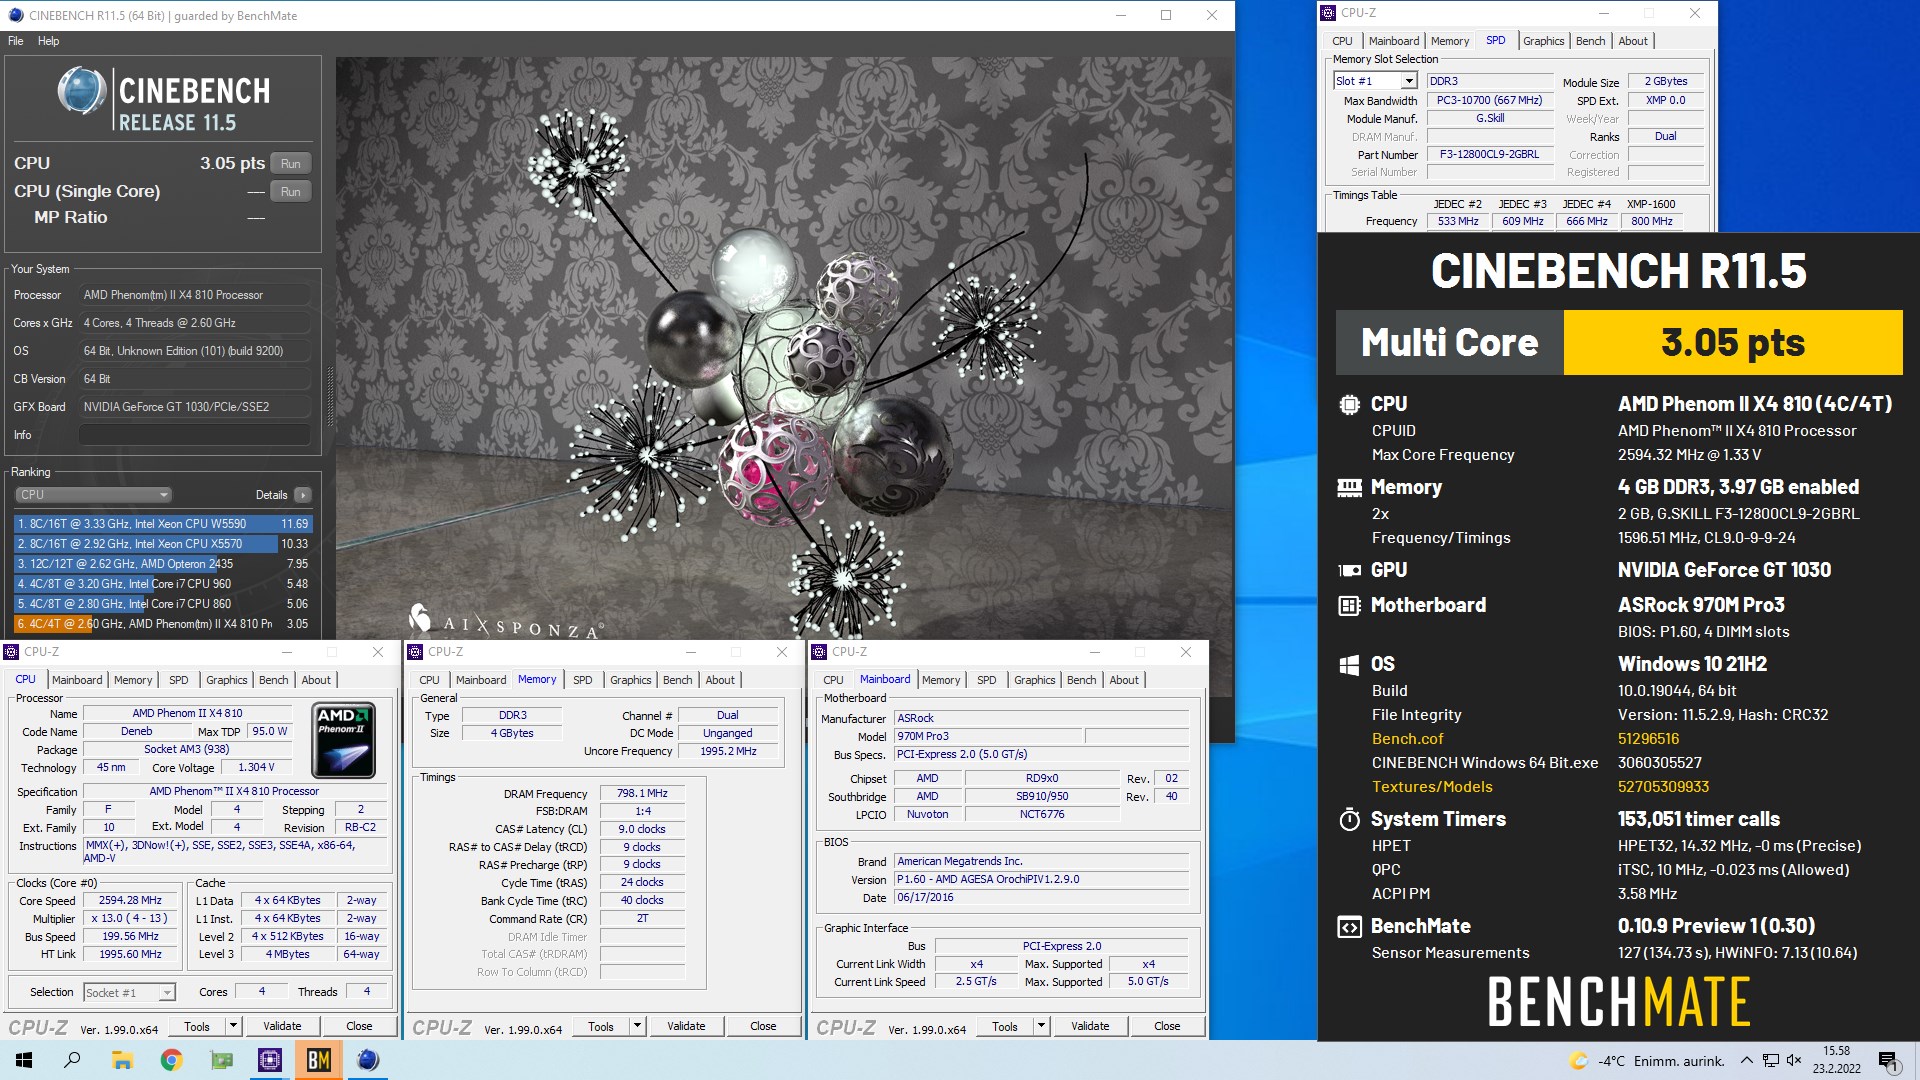The image size is (1920, 1080).
Task: Open Tools dropdown arrow in CPU tab window
Action: click(233, 1026)
